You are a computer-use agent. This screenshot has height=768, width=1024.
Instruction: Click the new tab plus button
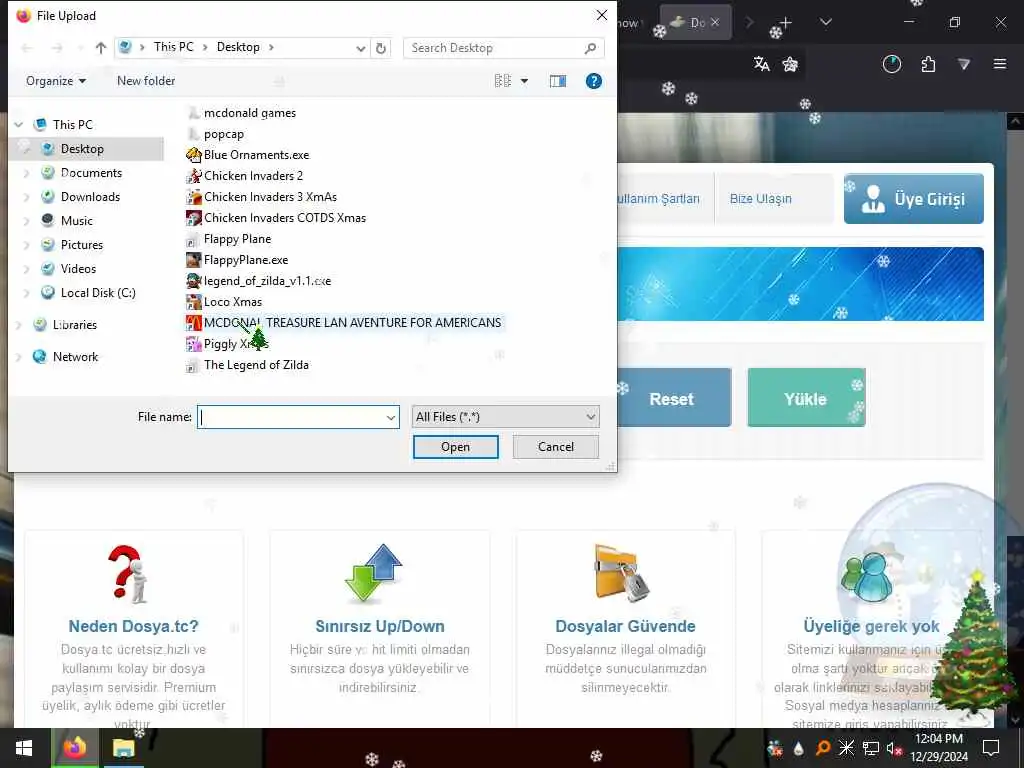tap(786, 23)
